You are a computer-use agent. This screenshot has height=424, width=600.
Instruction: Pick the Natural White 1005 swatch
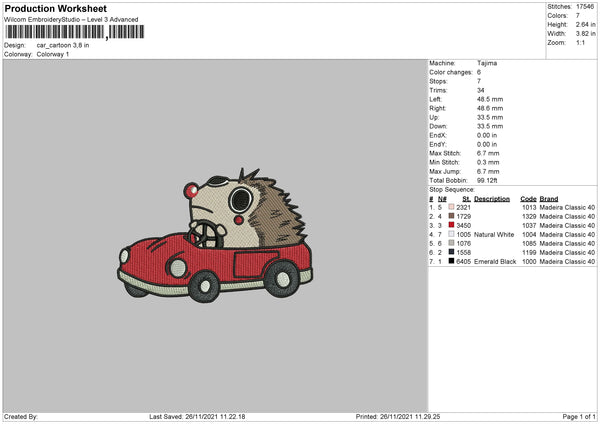click(x=451, y=234)
